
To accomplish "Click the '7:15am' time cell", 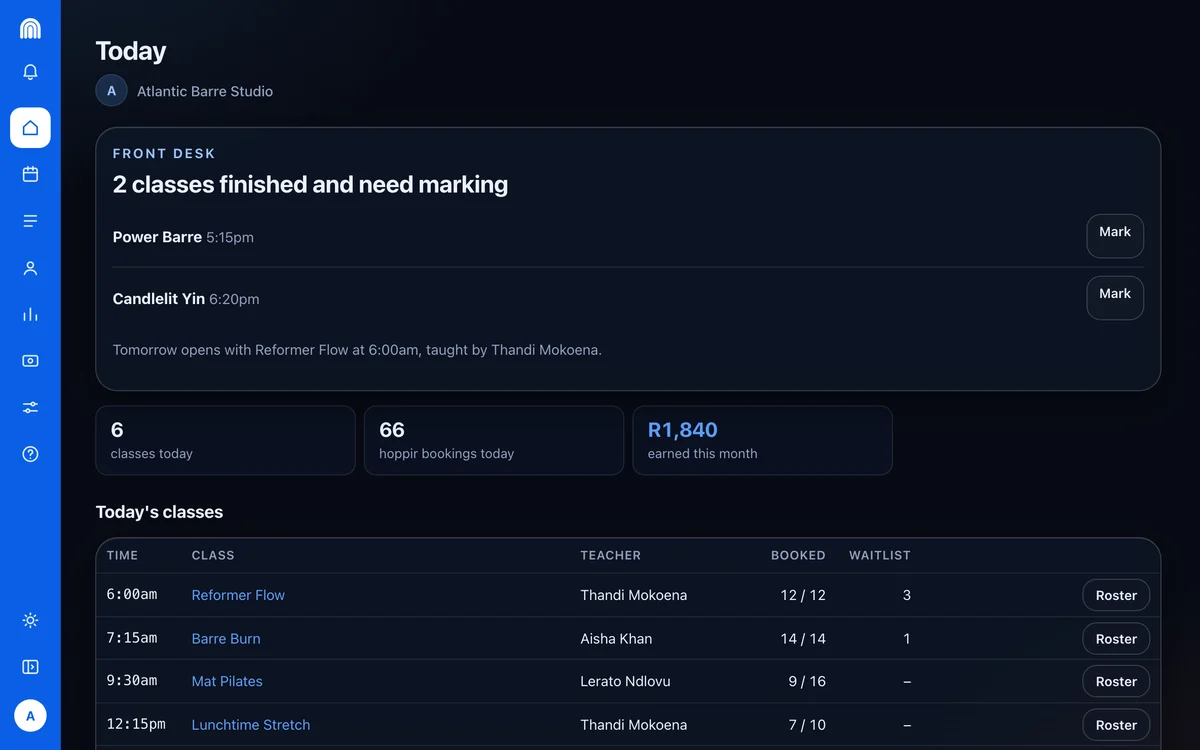I will point(132,638).
